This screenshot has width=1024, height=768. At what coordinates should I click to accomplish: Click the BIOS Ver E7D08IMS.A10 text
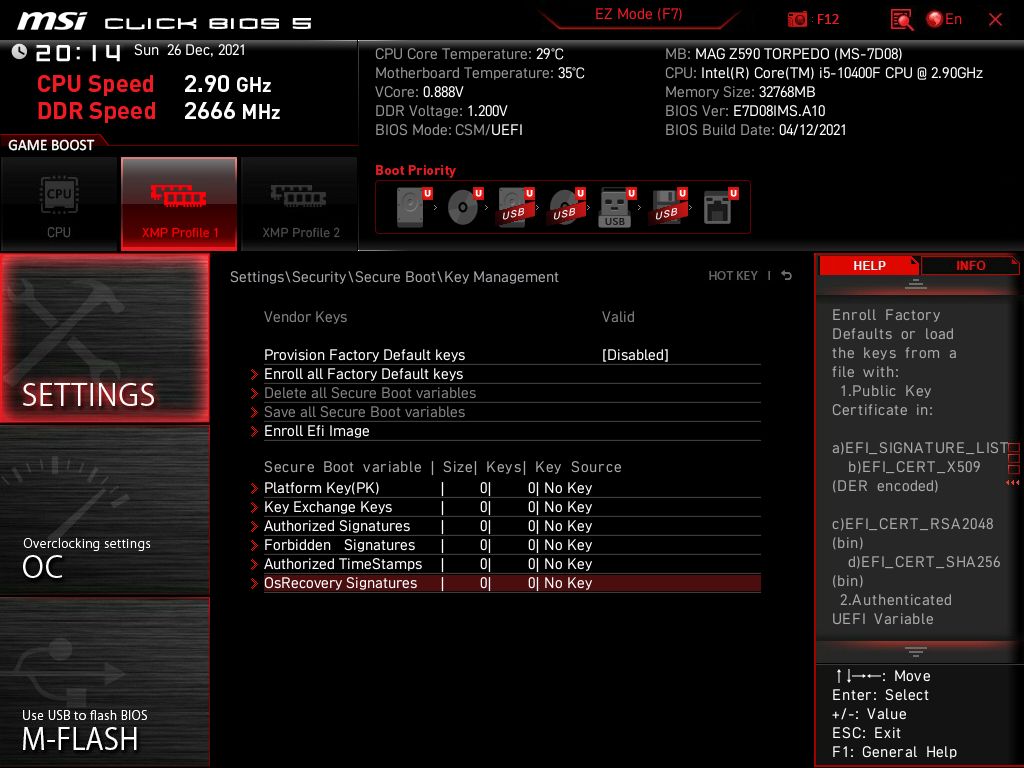coord(745,111)
